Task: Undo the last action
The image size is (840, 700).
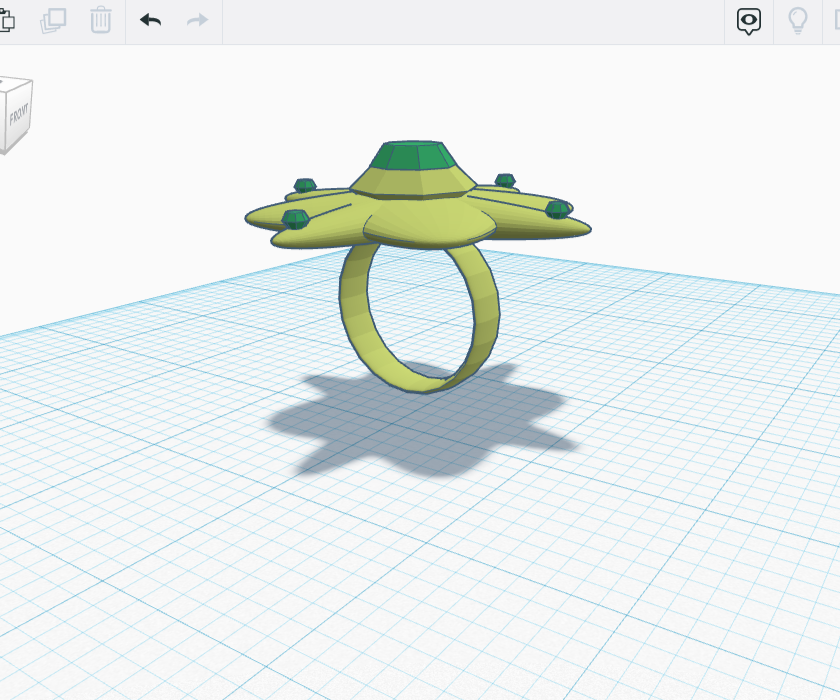Action: (x=150, y=20)
